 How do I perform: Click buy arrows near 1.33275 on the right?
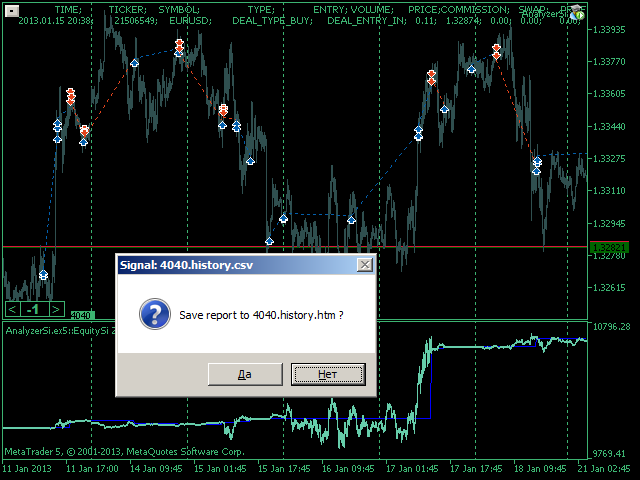[536, 165]
